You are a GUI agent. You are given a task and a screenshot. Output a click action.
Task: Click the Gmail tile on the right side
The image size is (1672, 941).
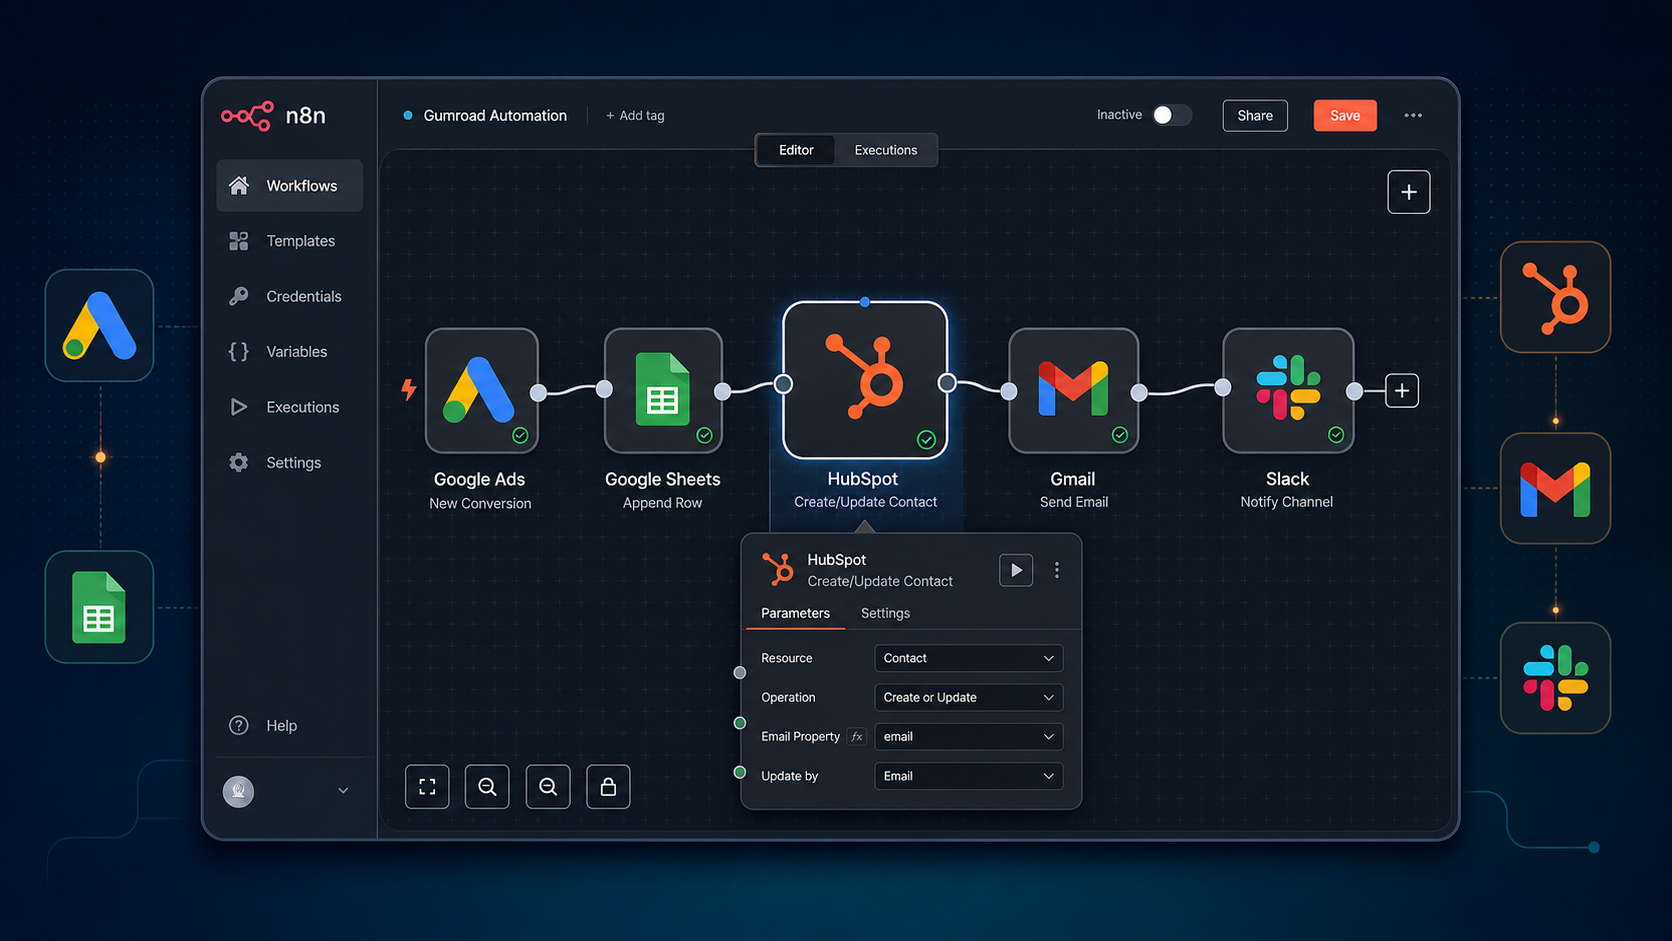[1555, 488]
